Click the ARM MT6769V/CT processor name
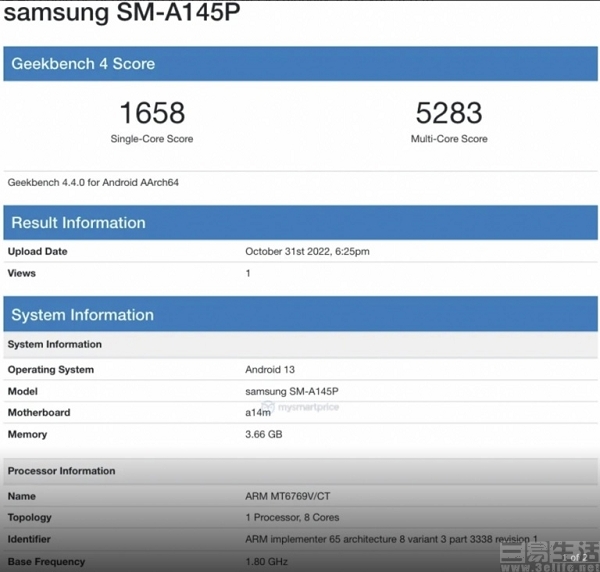The width and height of the screenshot is (600, 572). tap(289, 496)
